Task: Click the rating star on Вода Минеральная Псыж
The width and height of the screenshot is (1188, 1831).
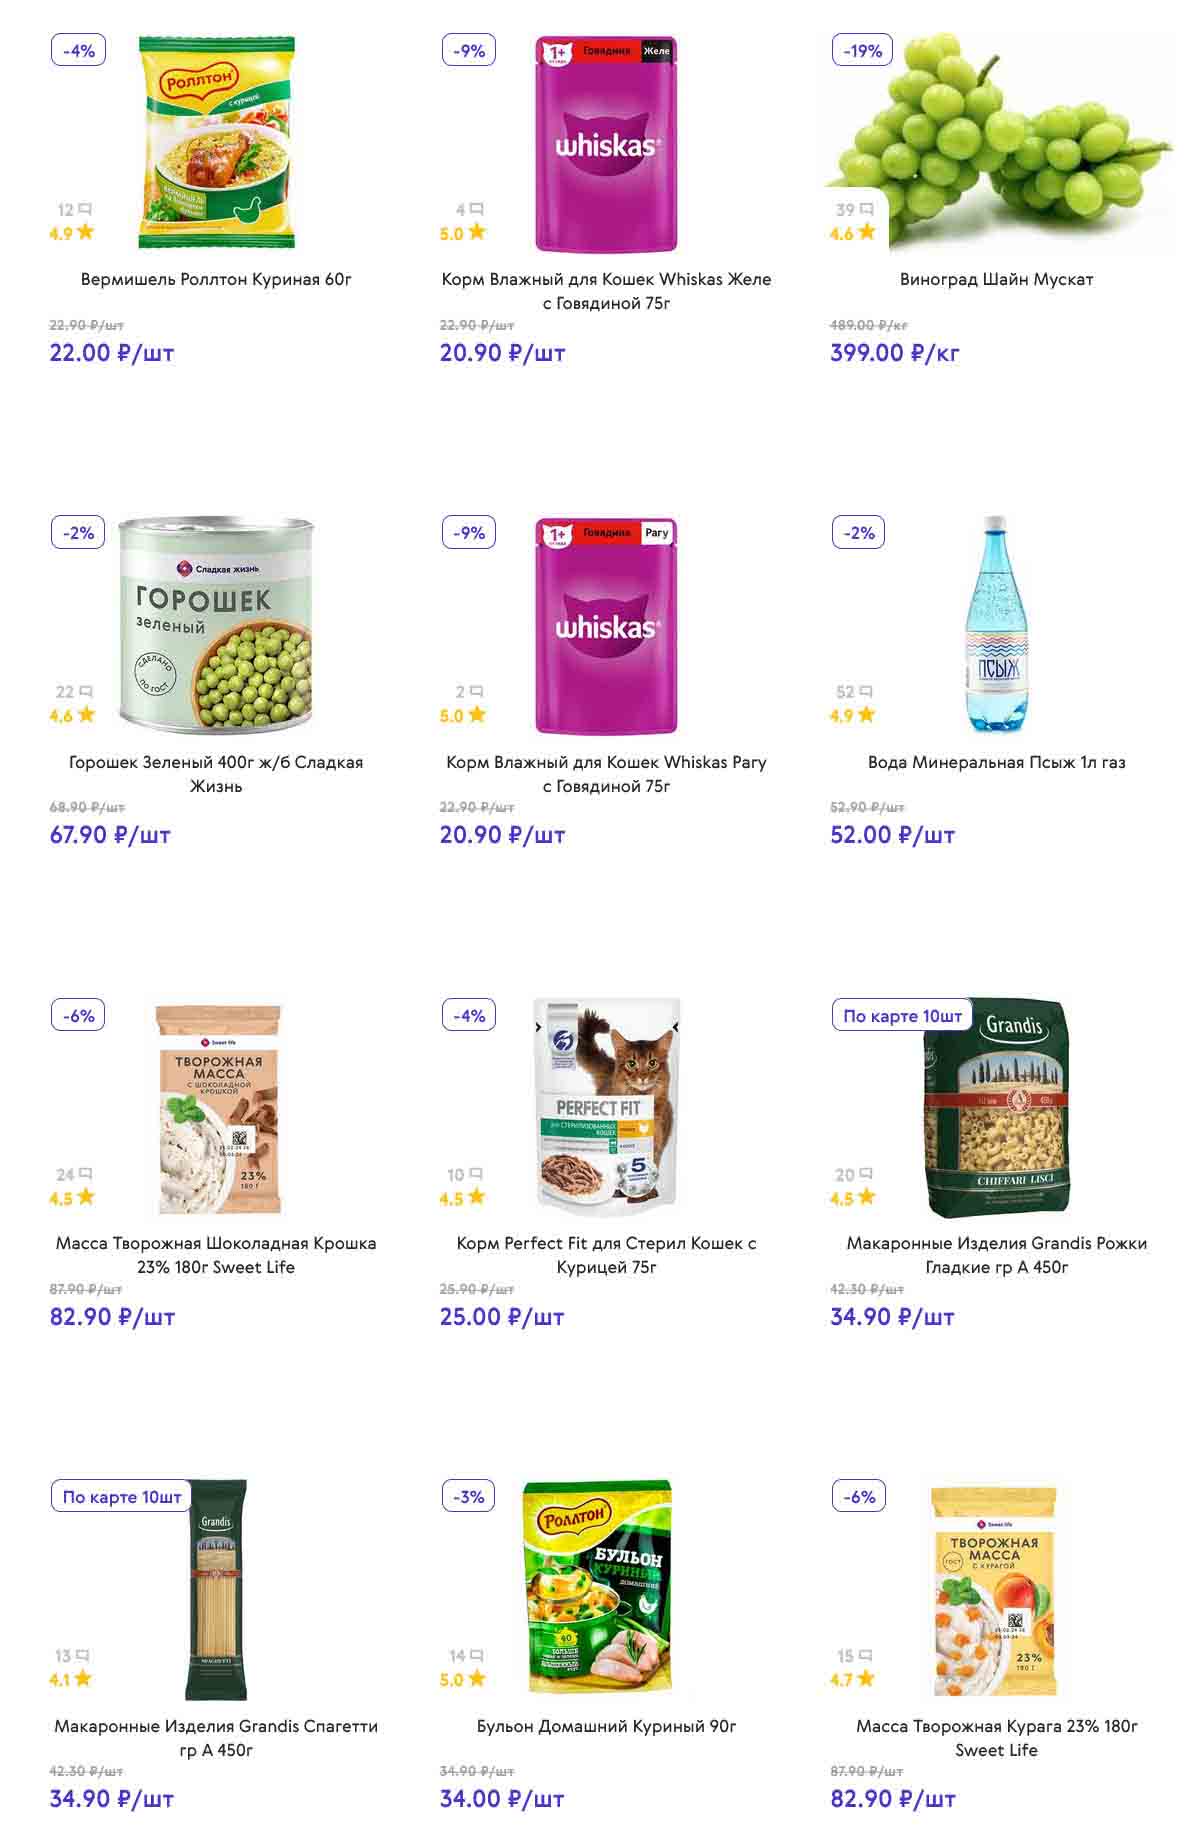Action: click(x=867, y=715)
